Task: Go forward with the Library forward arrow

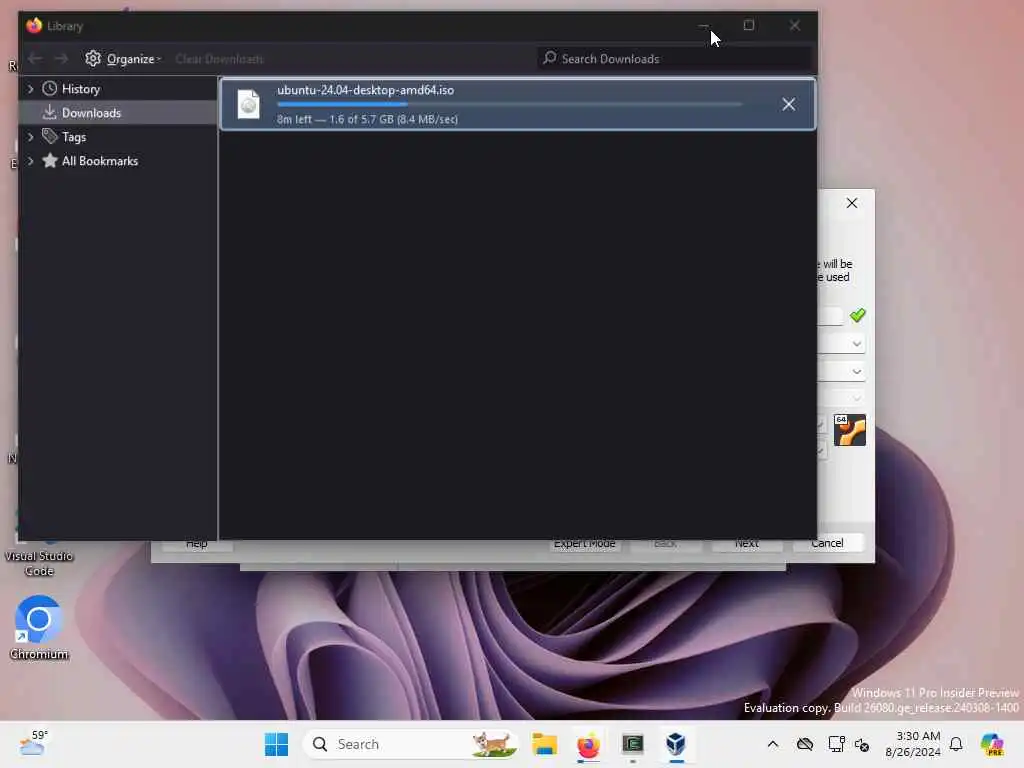Action: (x=61, y=59)
